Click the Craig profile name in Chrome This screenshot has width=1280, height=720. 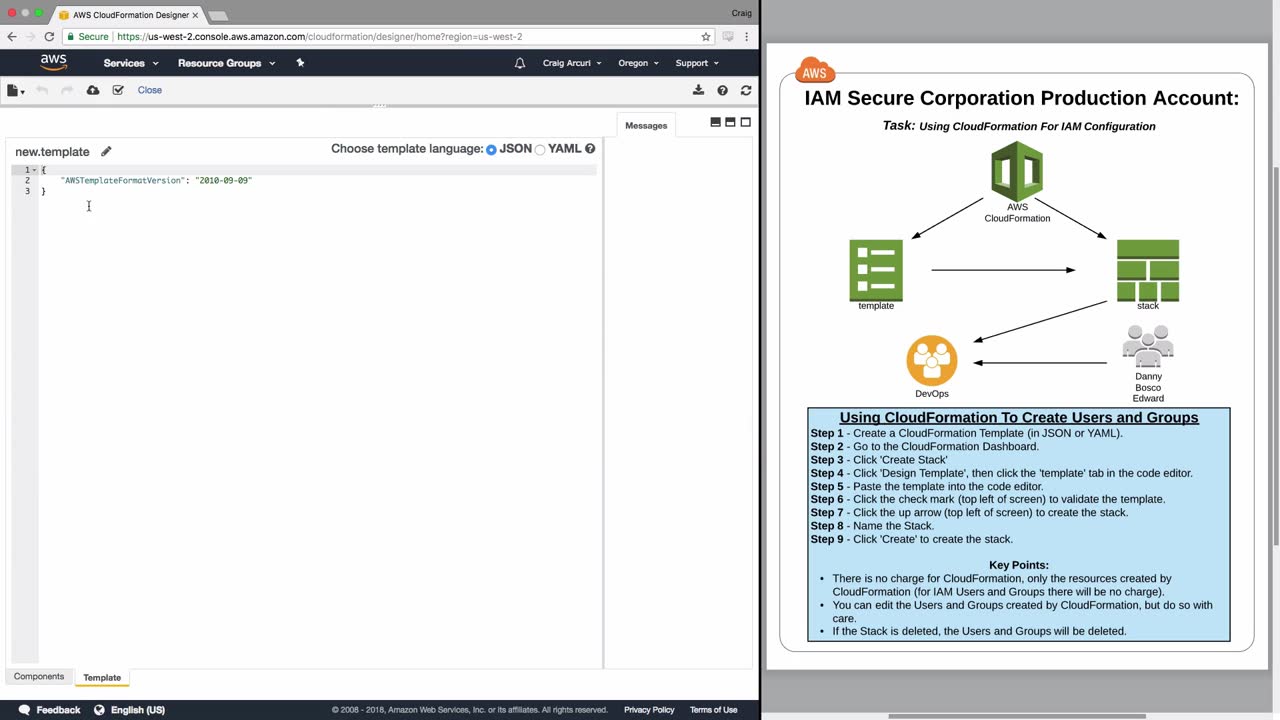pos(742,13)
